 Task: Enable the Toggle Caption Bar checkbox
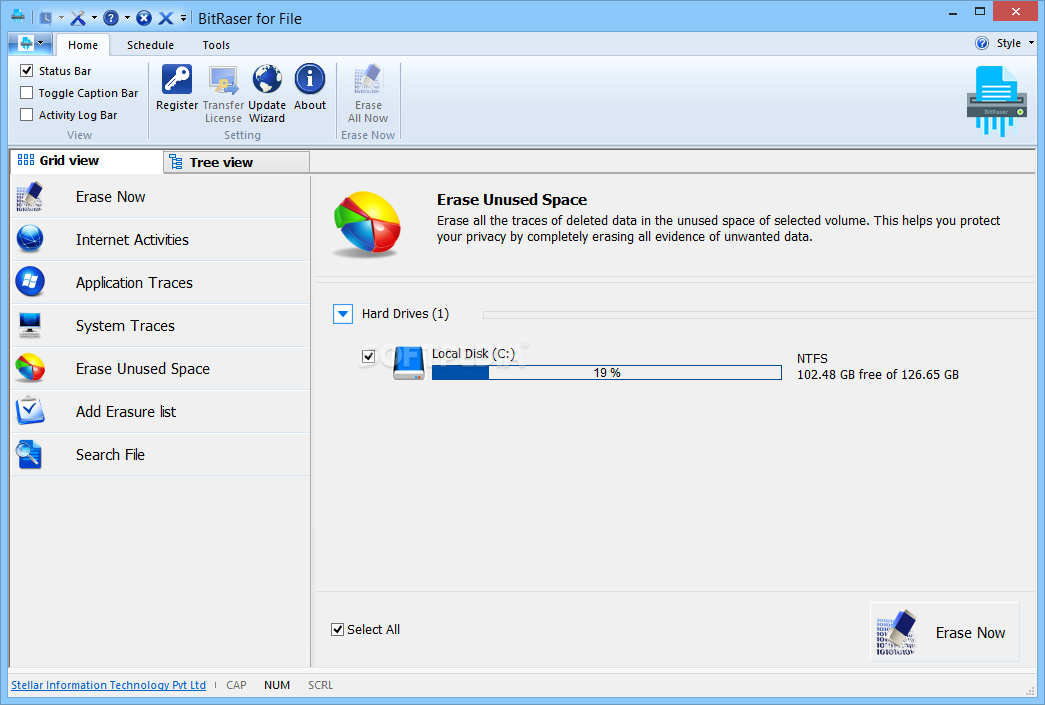point(27,93)
